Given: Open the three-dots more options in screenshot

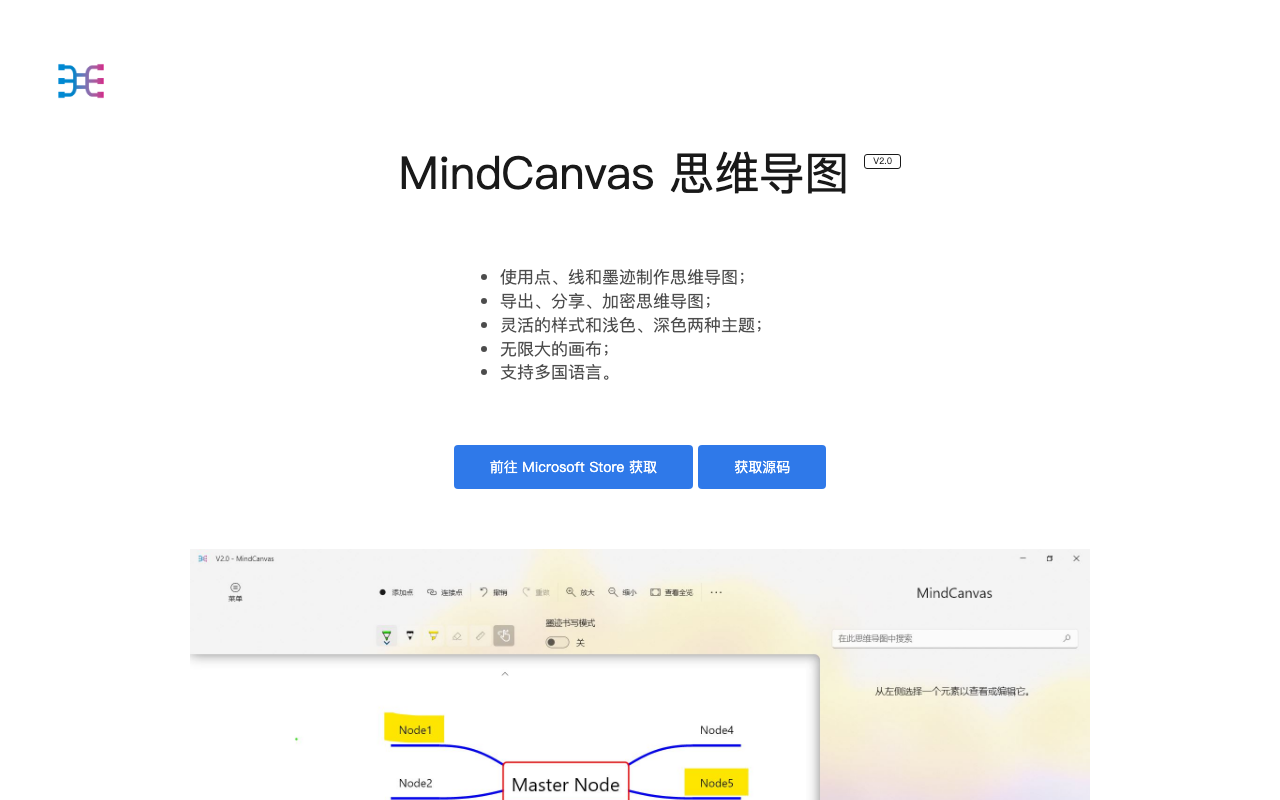Looking at the screenshot, I should (716, 592).
